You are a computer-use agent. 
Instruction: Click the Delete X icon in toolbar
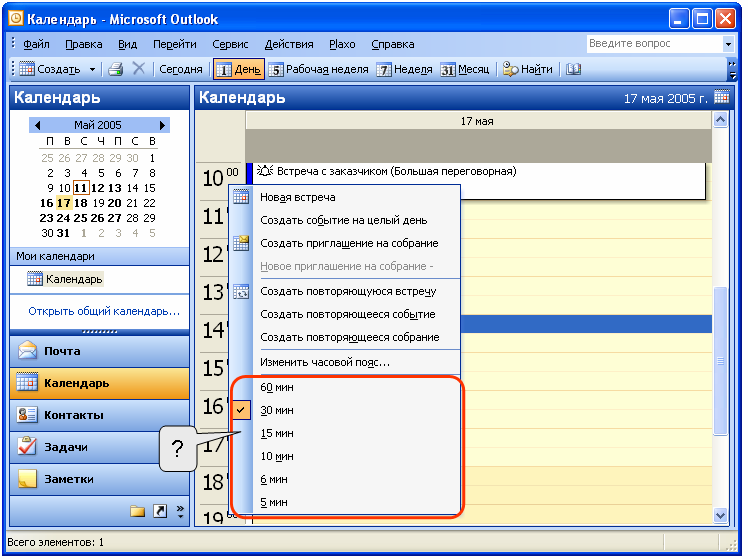(139, 69)
